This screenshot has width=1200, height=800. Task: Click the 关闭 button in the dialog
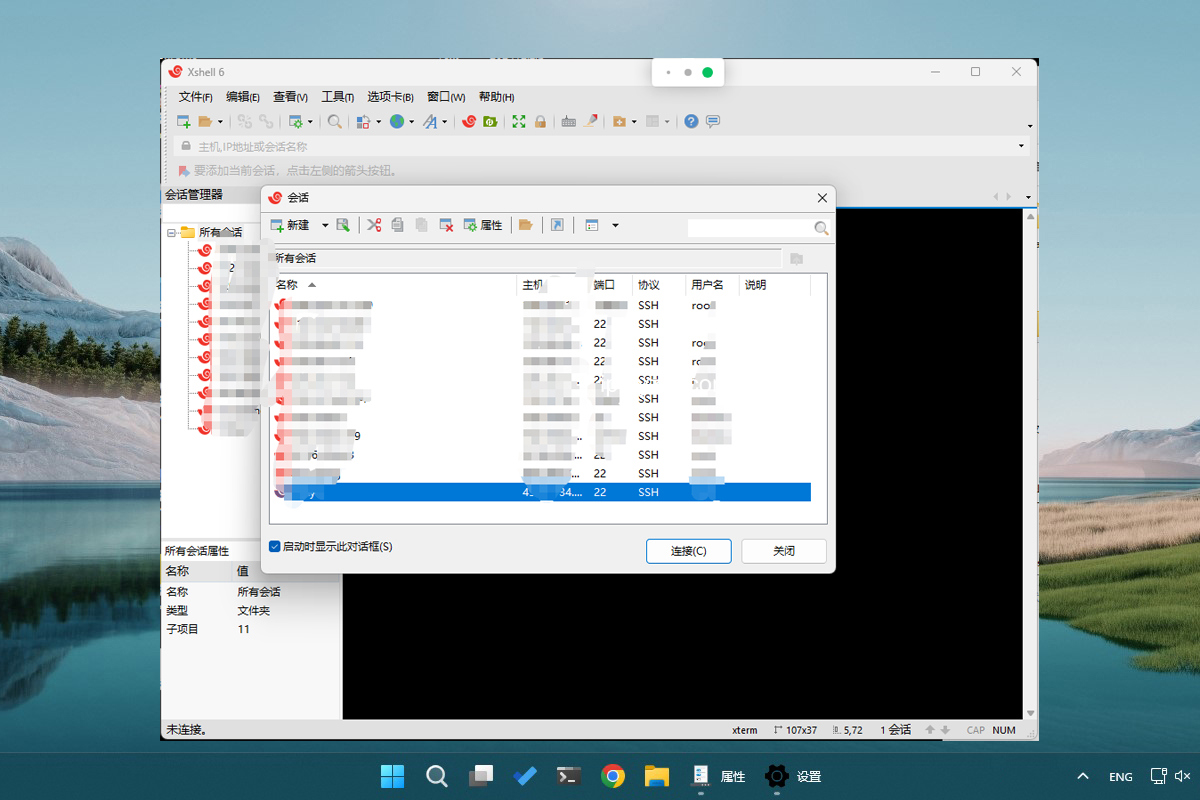click(x=784, y=551)
